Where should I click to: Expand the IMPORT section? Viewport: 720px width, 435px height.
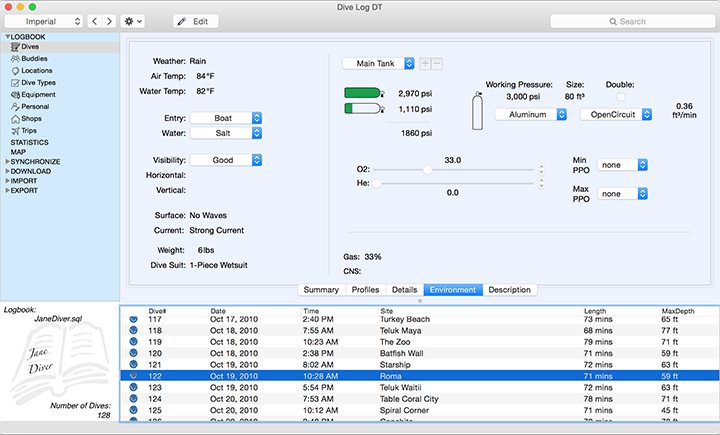tap(7, 181)
